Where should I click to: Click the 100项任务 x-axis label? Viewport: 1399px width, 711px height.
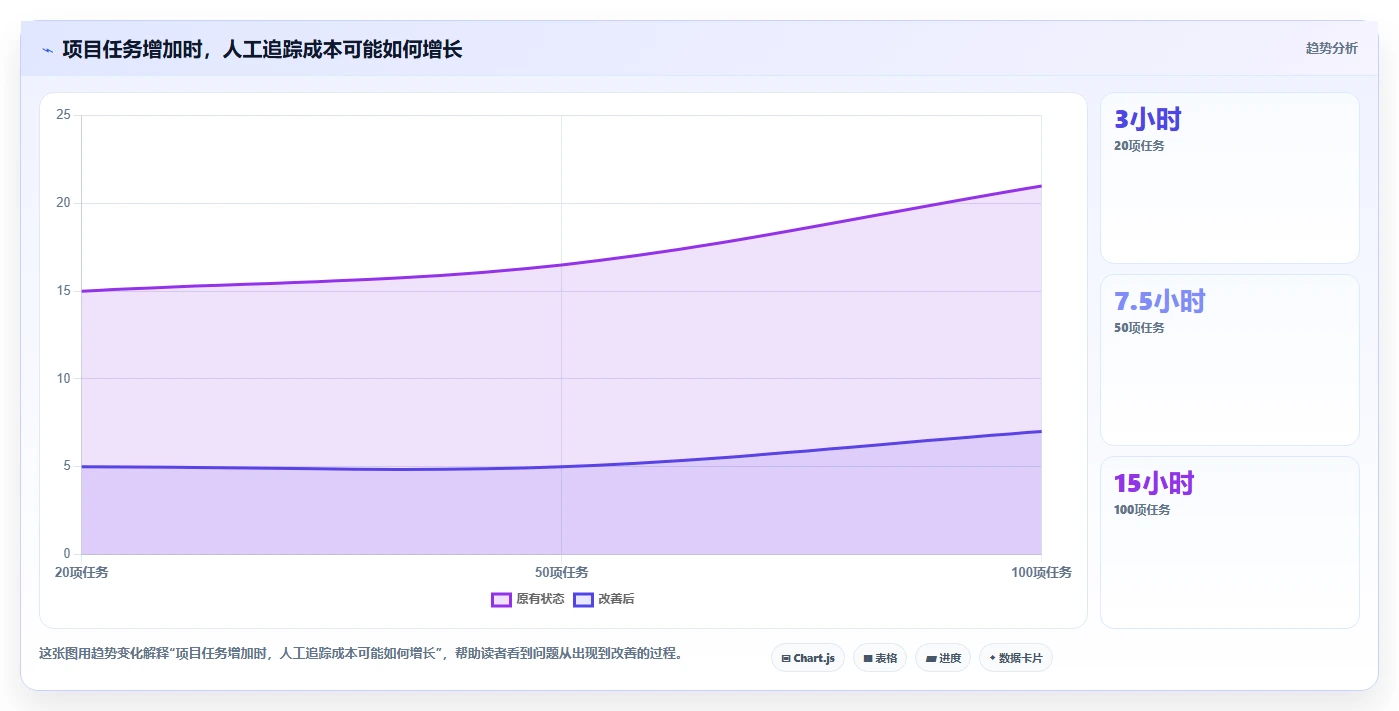click(1042, 572)
